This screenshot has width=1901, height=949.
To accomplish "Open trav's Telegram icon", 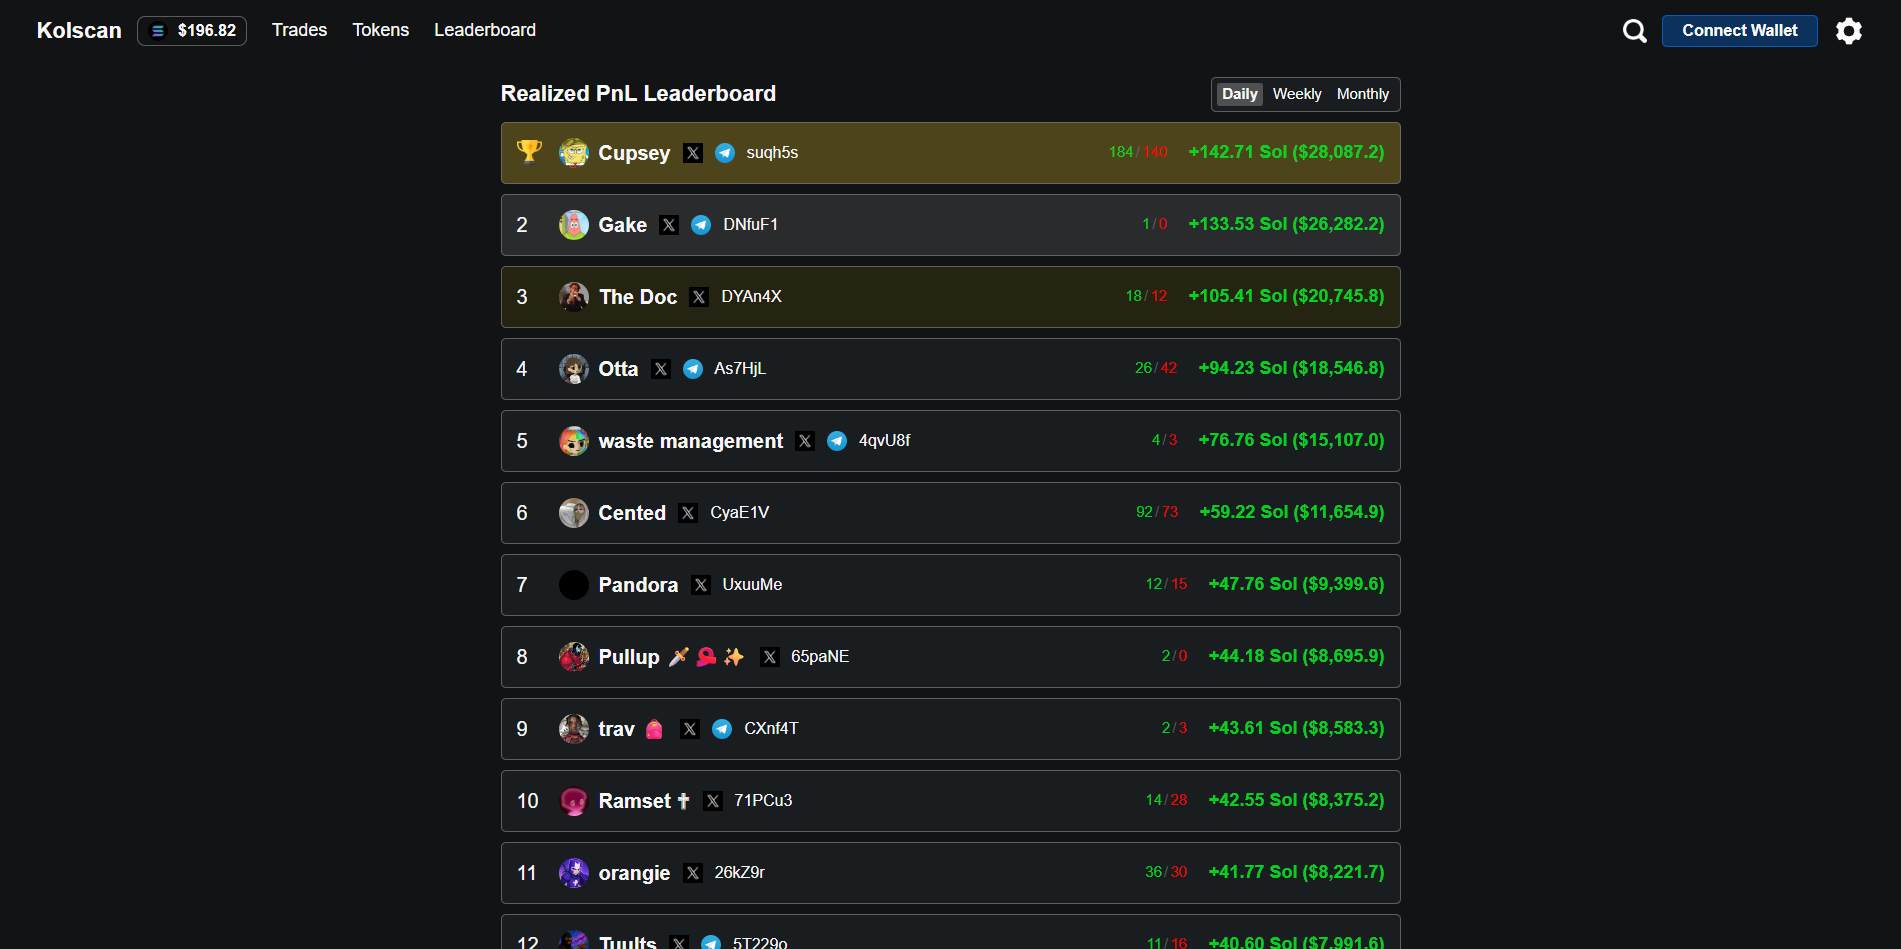I will coord(722,729).
